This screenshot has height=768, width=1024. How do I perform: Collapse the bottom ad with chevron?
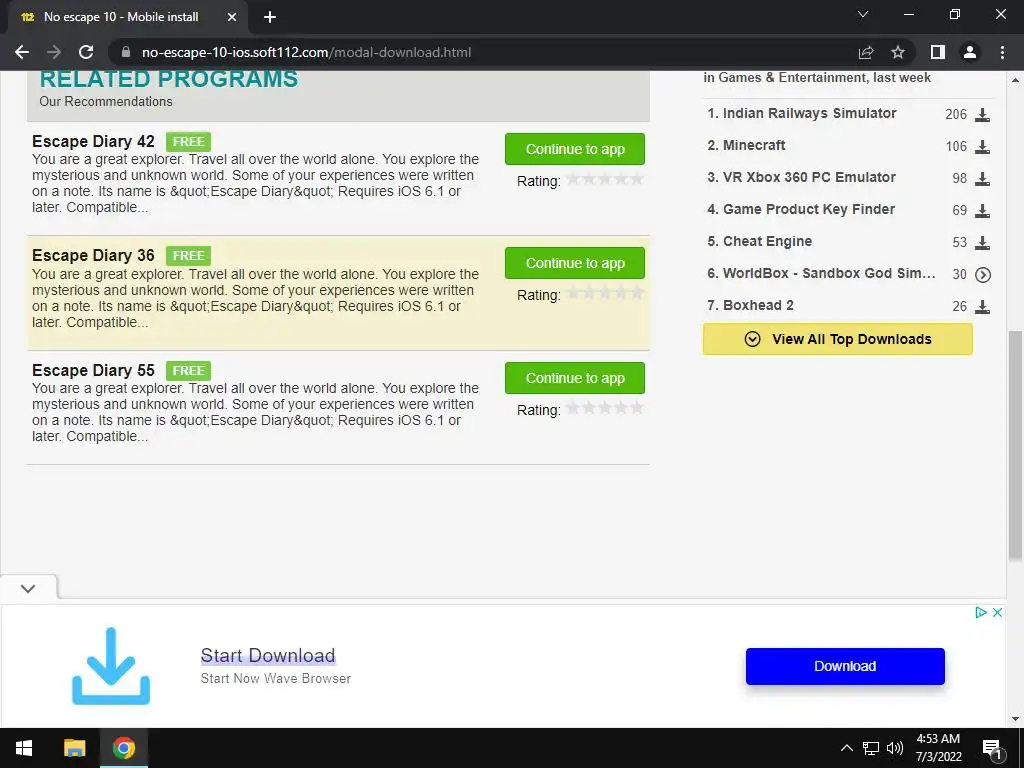point(28,588)
